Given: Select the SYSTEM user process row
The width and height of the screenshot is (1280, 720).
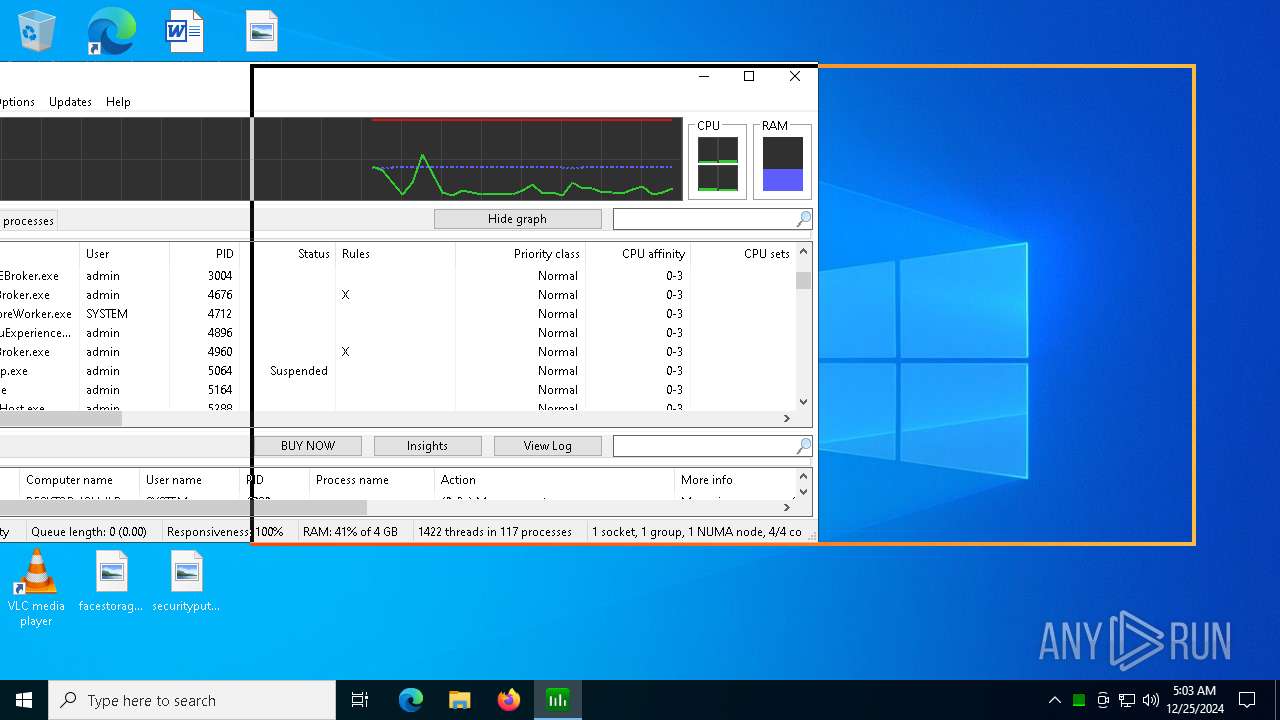Looking at the screenshot, I should click(397, 314).
